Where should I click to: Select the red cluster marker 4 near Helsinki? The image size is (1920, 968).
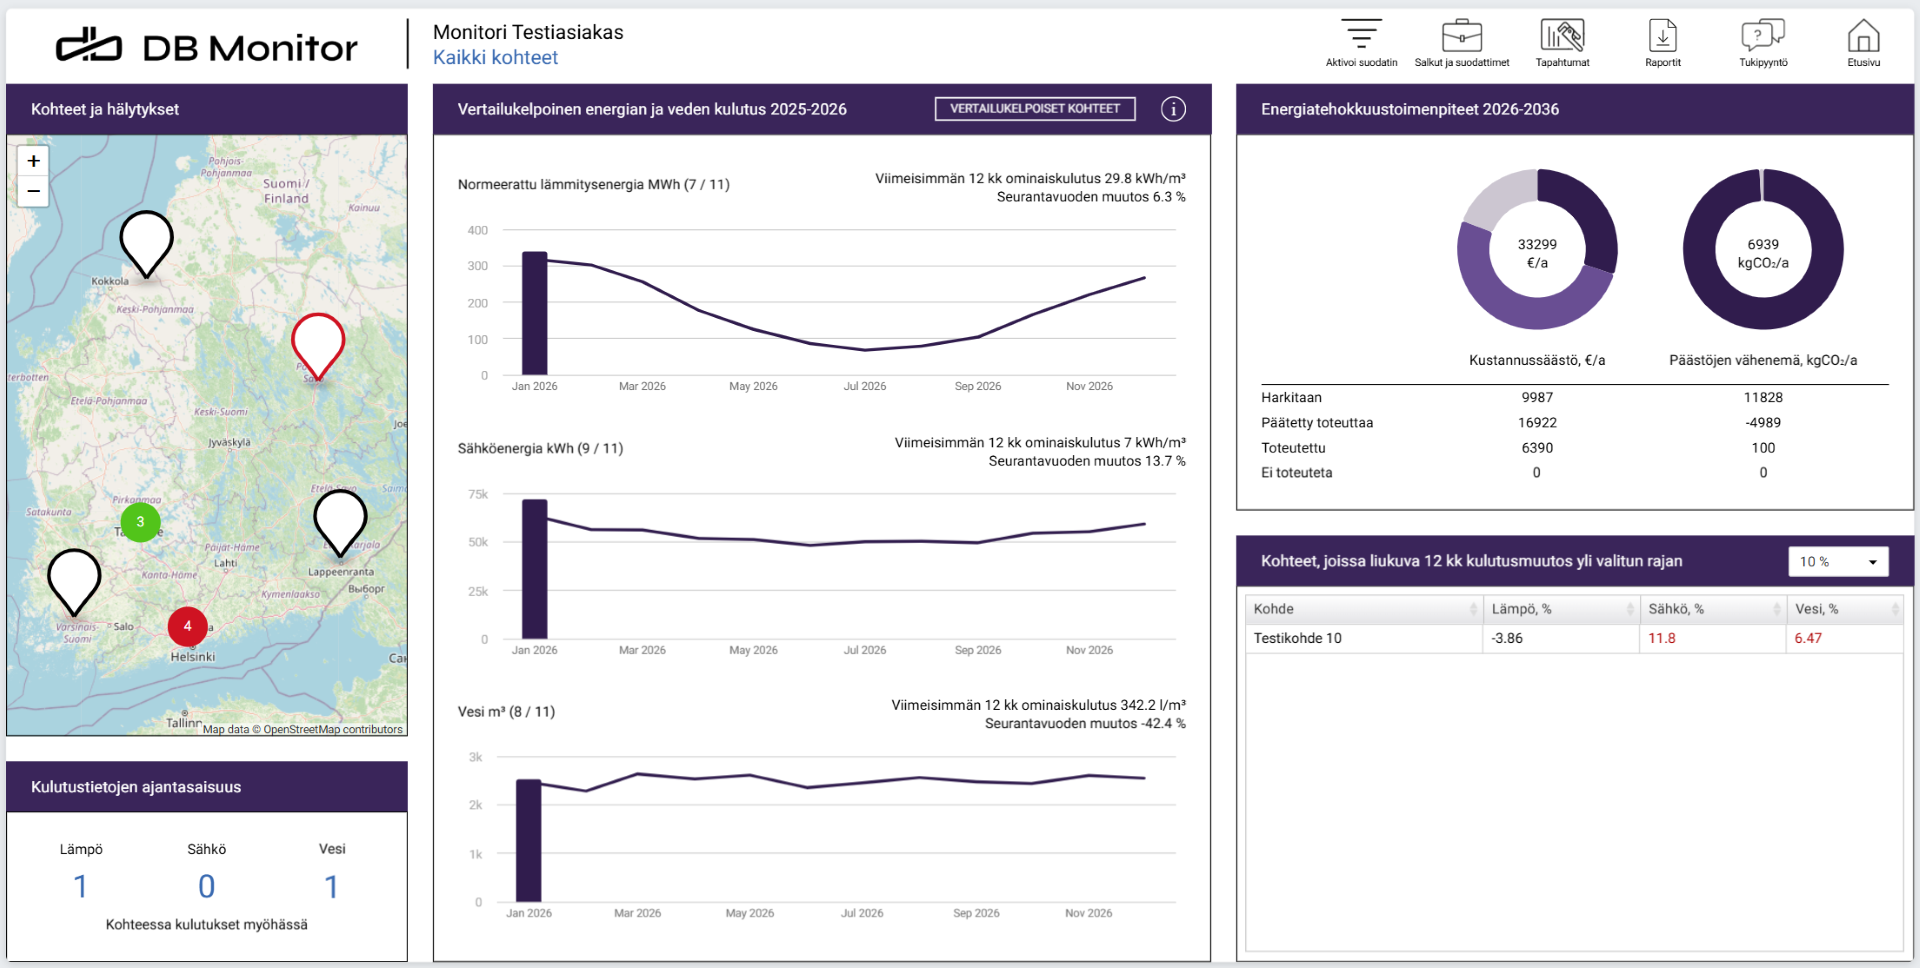(x=187, y=626)
